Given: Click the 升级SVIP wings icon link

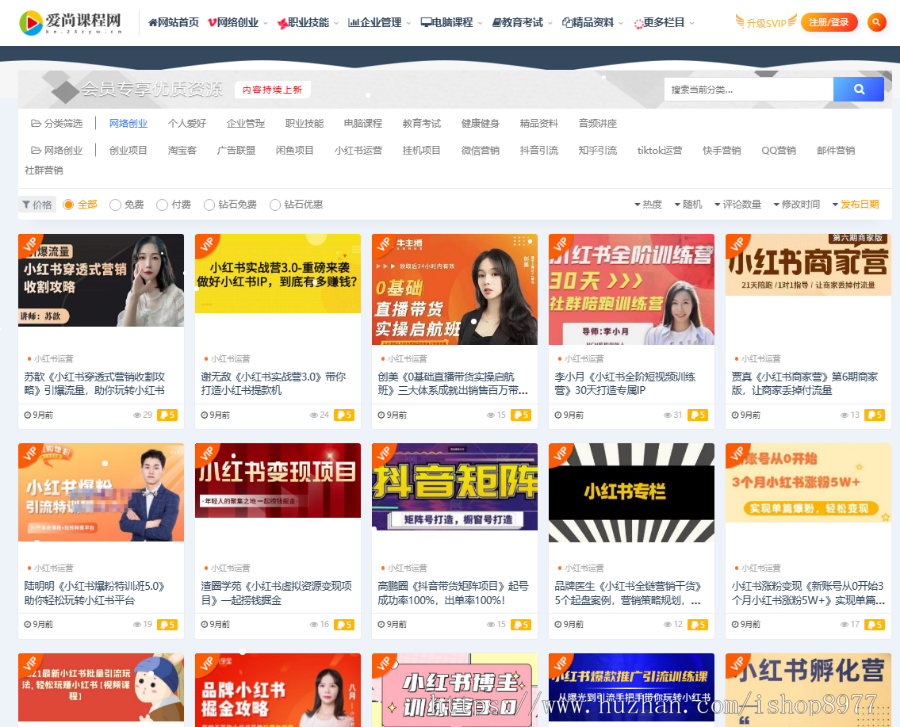Looking at the screenshot, I should coord(766,22).
